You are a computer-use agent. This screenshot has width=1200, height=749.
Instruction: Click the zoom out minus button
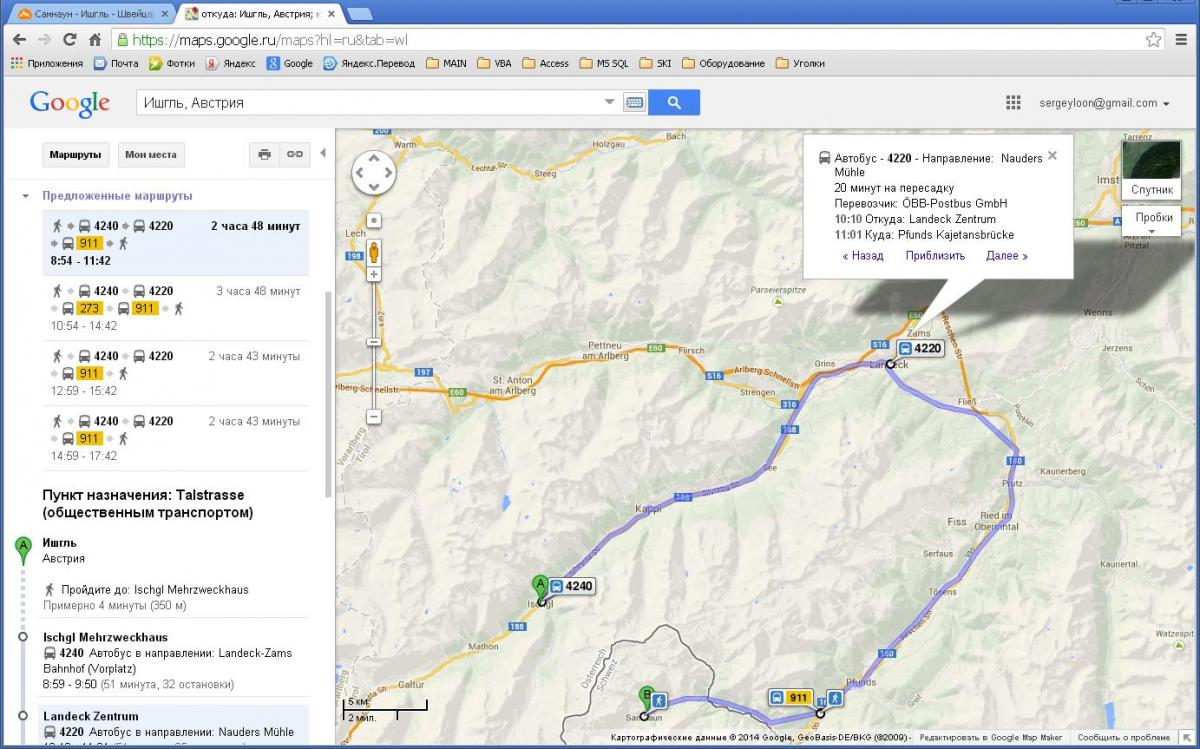click(374, 416)
